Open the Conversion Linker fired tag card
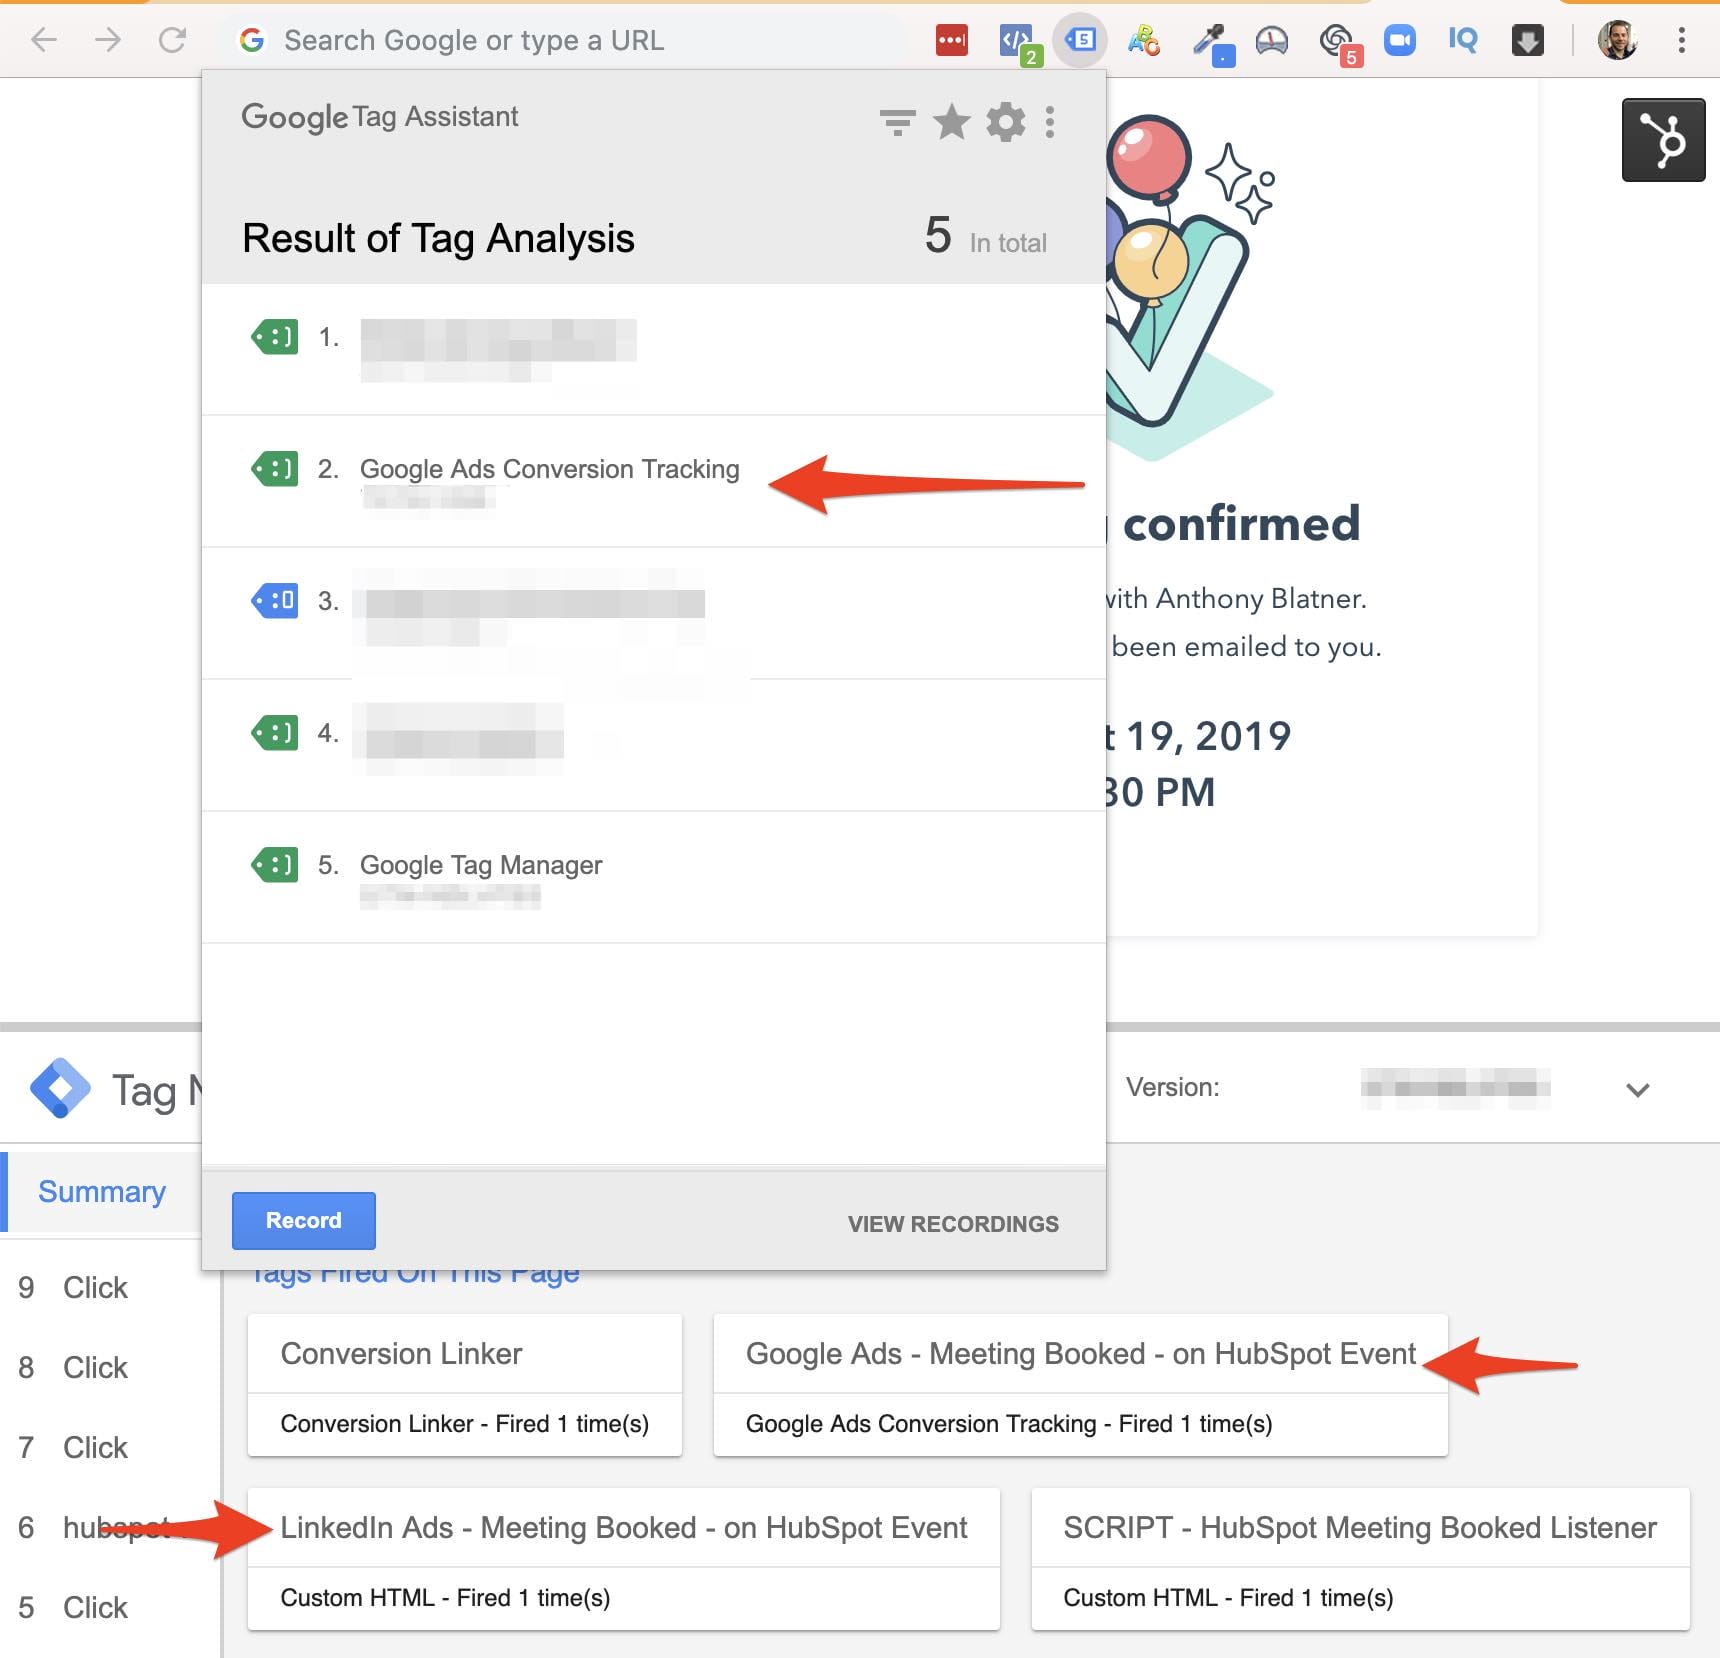1720x1658 pixels. (465, 1385)
